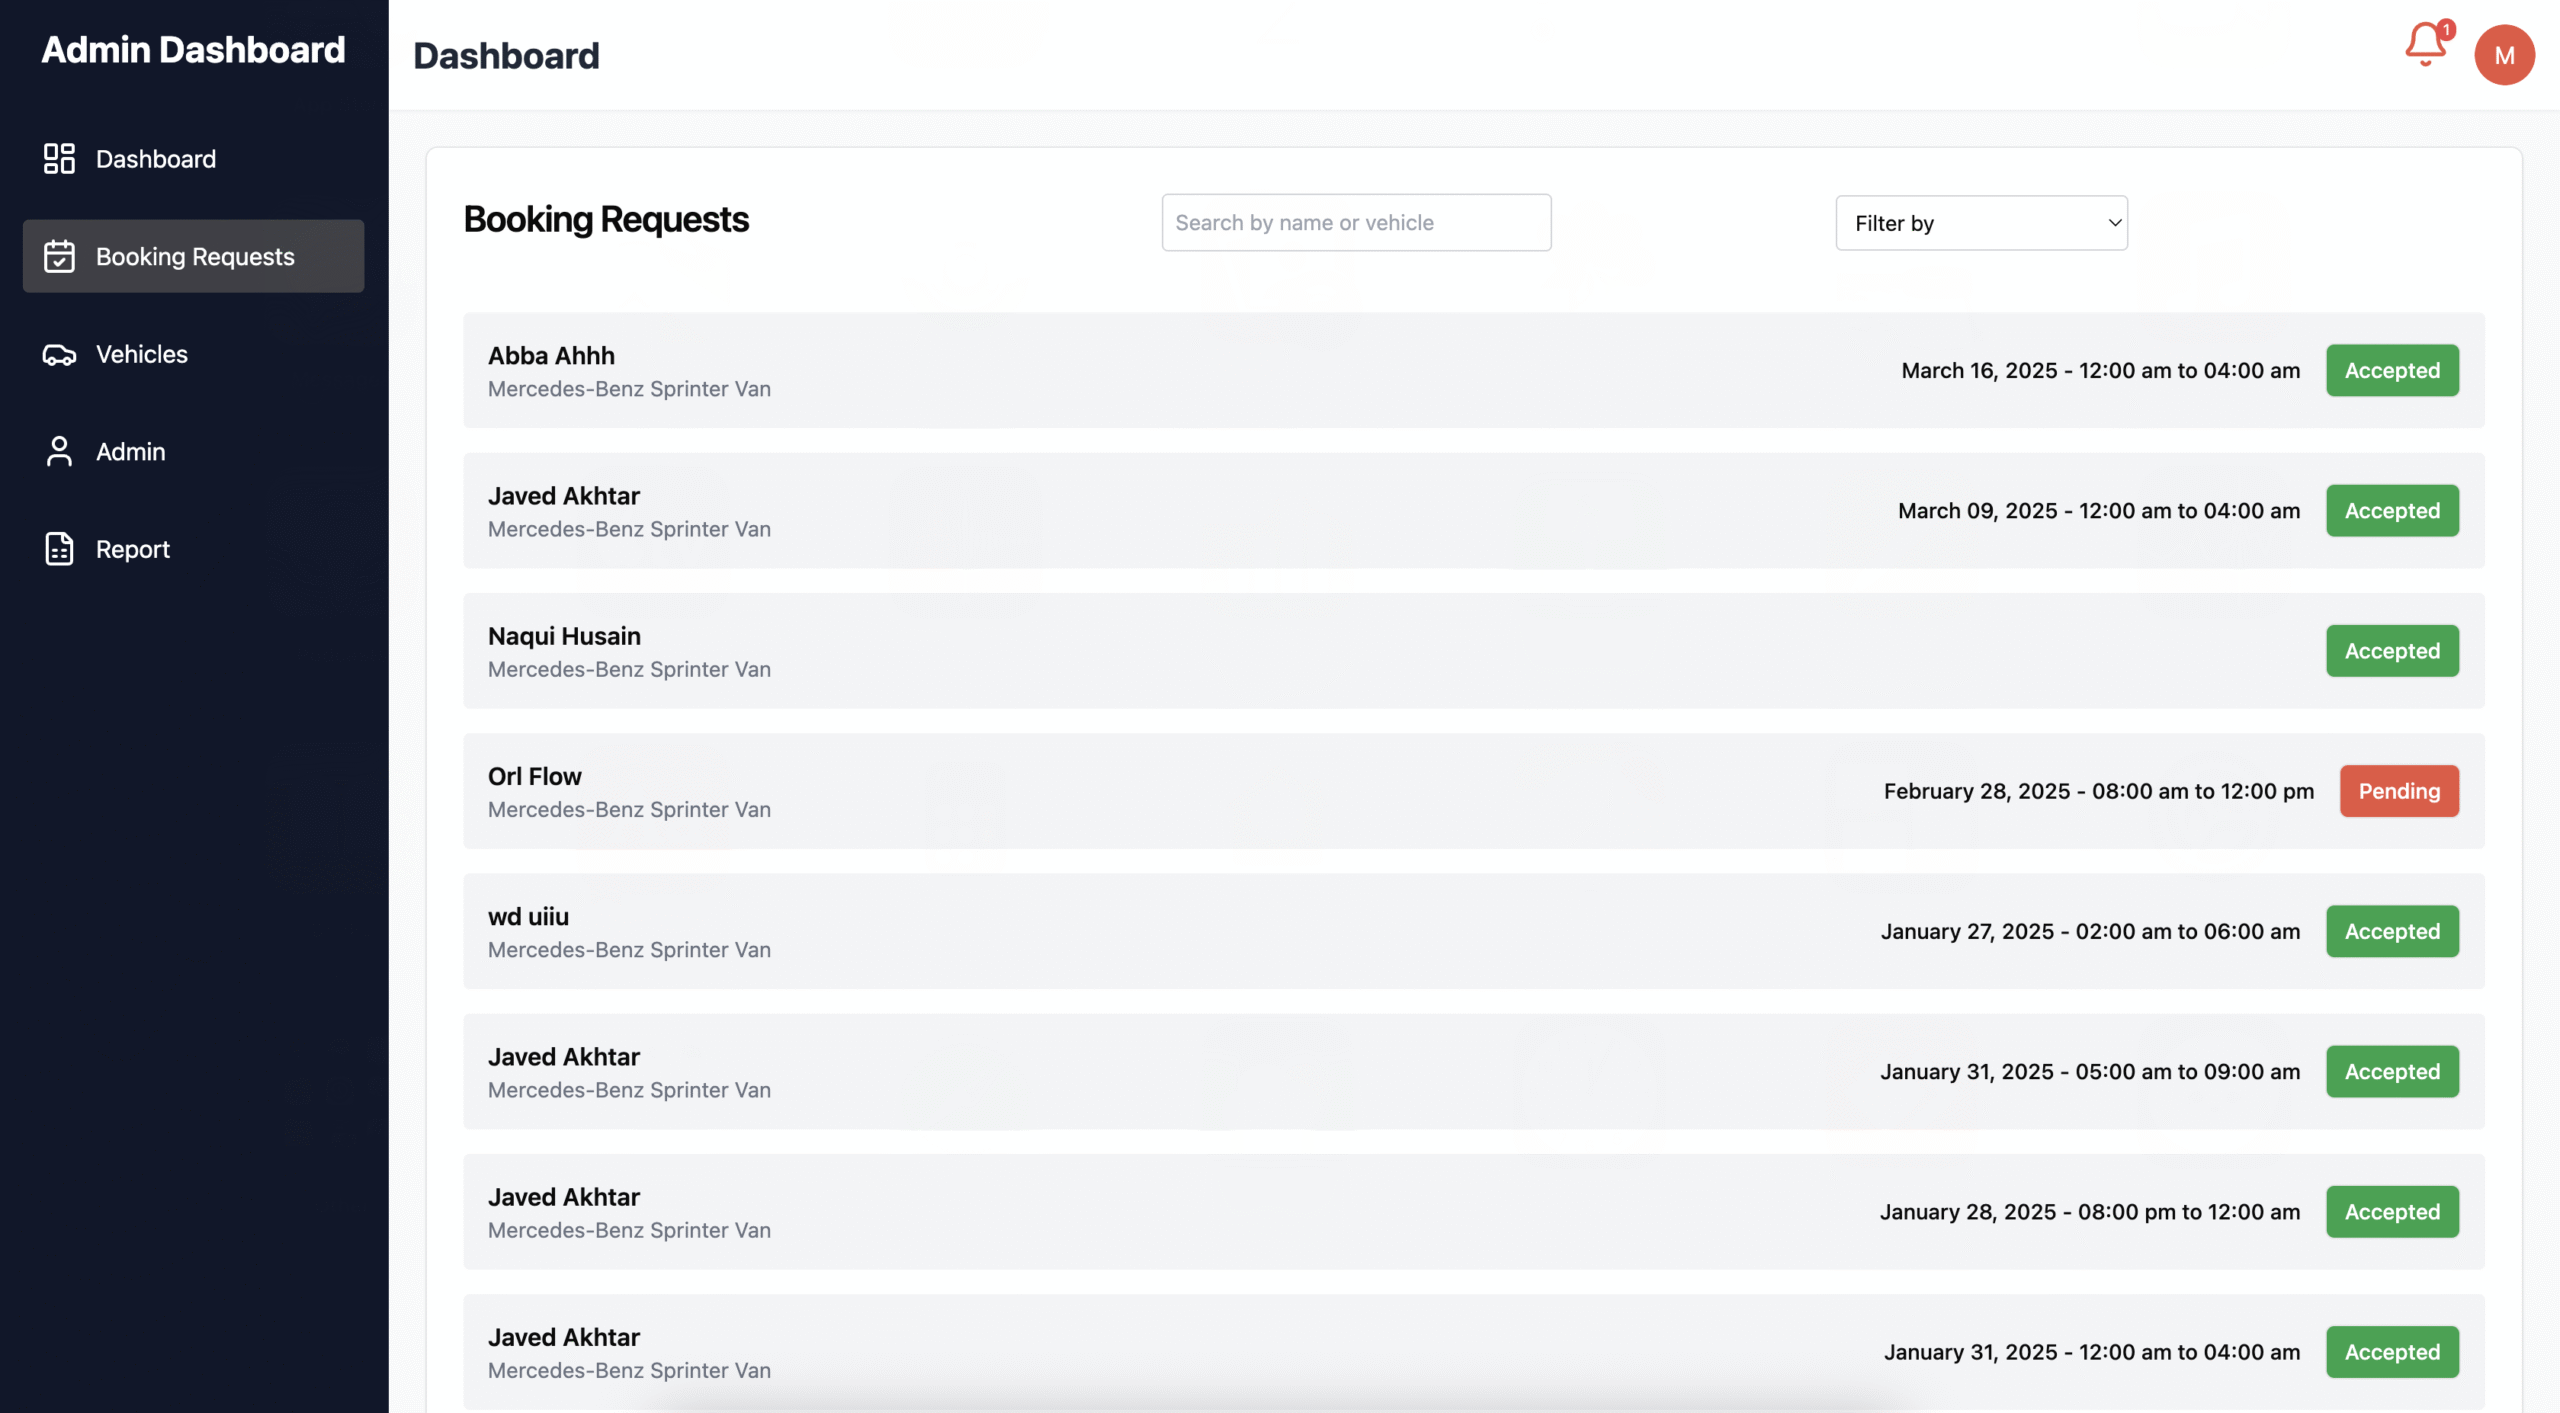2560x1413 pixels.
Task: Click Pending status for Orl Flow
Action: click(x=2398, y=791)
